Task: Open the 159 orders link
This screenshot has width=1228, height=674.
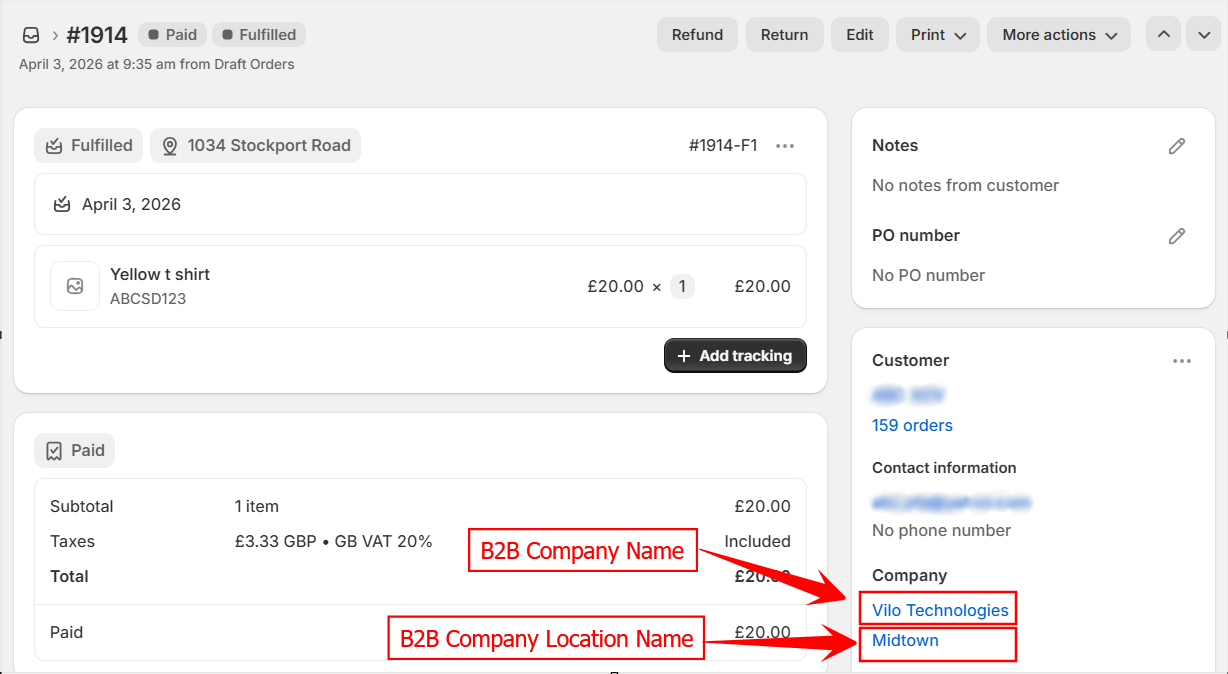Action: pyautogui.click(x=912, y=425)
